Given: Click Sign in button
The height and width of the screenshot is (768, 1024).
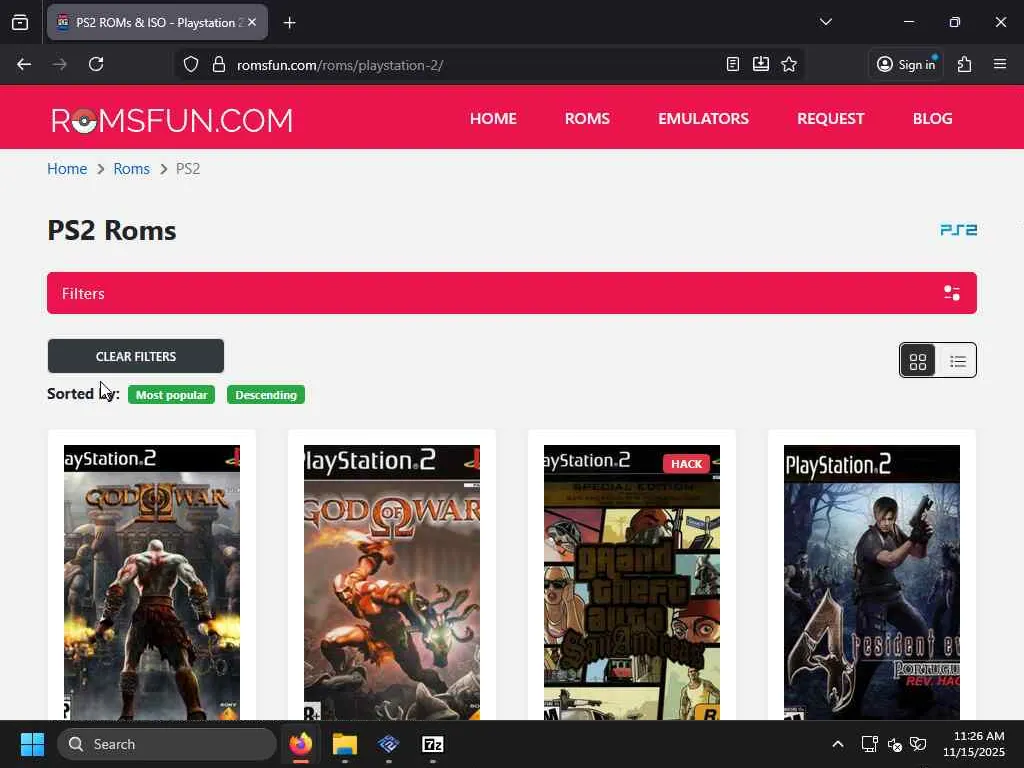Looking at the screenshot, I should pyautogui.click(x=906, y=64).
